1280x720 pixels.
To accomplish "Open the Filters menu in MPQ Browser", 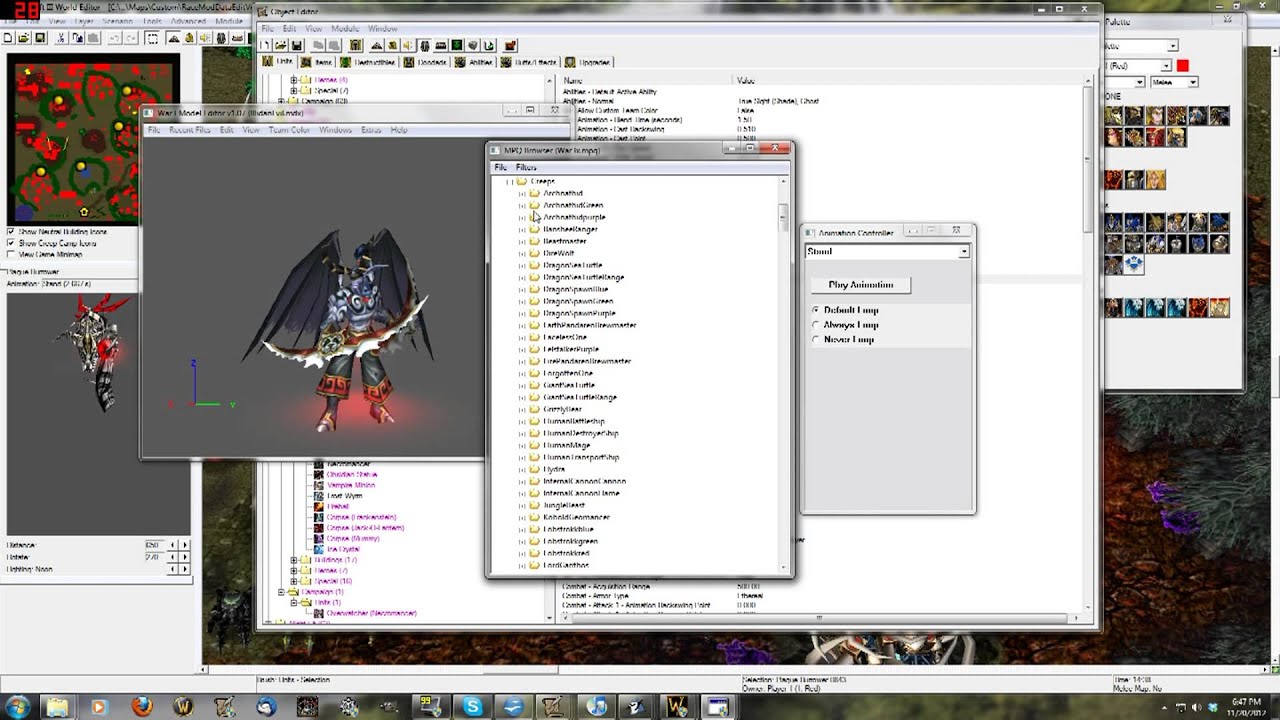I will [x=526, y=167].
